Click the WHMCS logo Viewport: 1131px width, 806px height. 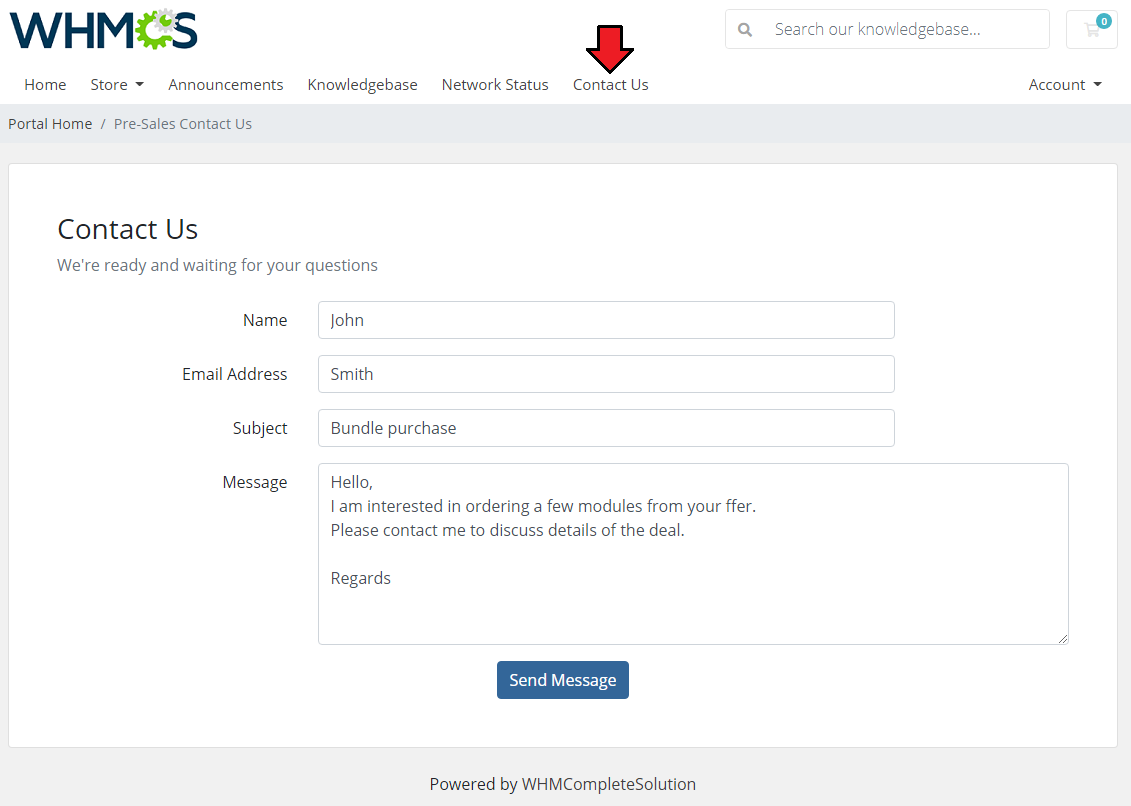(103, 30)
